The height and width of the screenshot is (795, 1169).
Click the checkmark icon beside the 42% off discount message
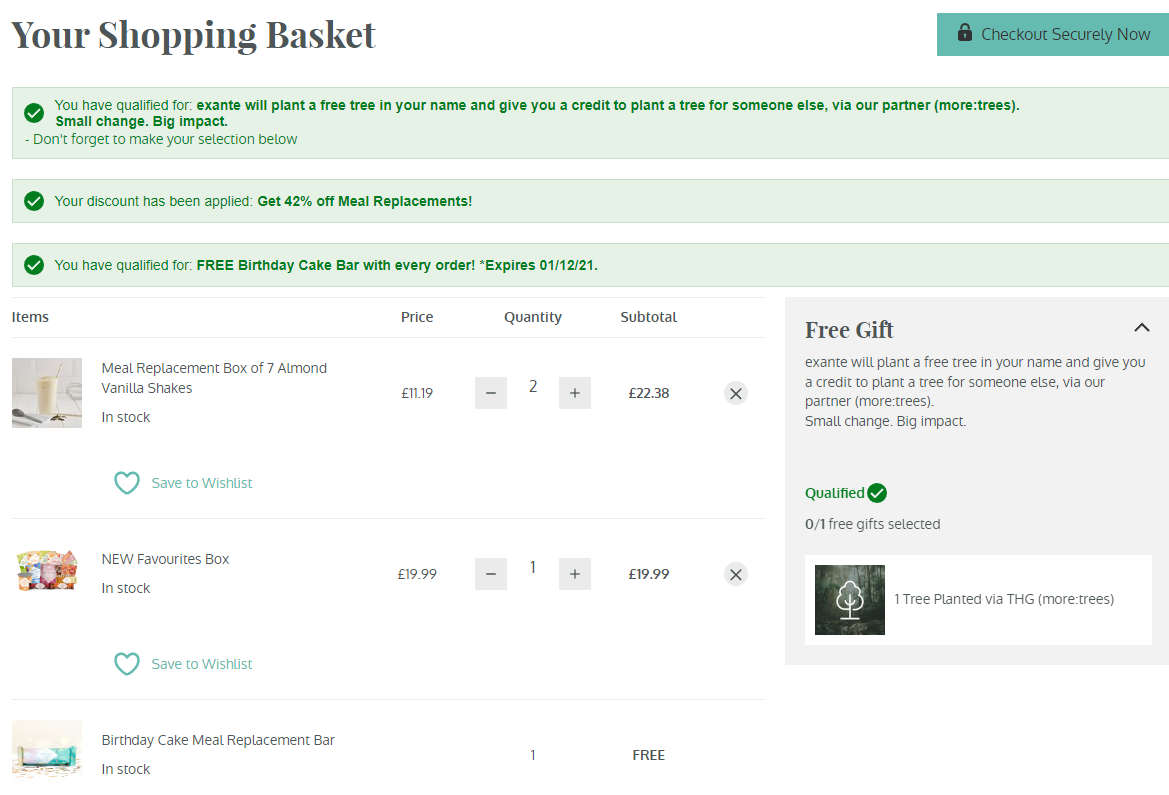point(34,201)
